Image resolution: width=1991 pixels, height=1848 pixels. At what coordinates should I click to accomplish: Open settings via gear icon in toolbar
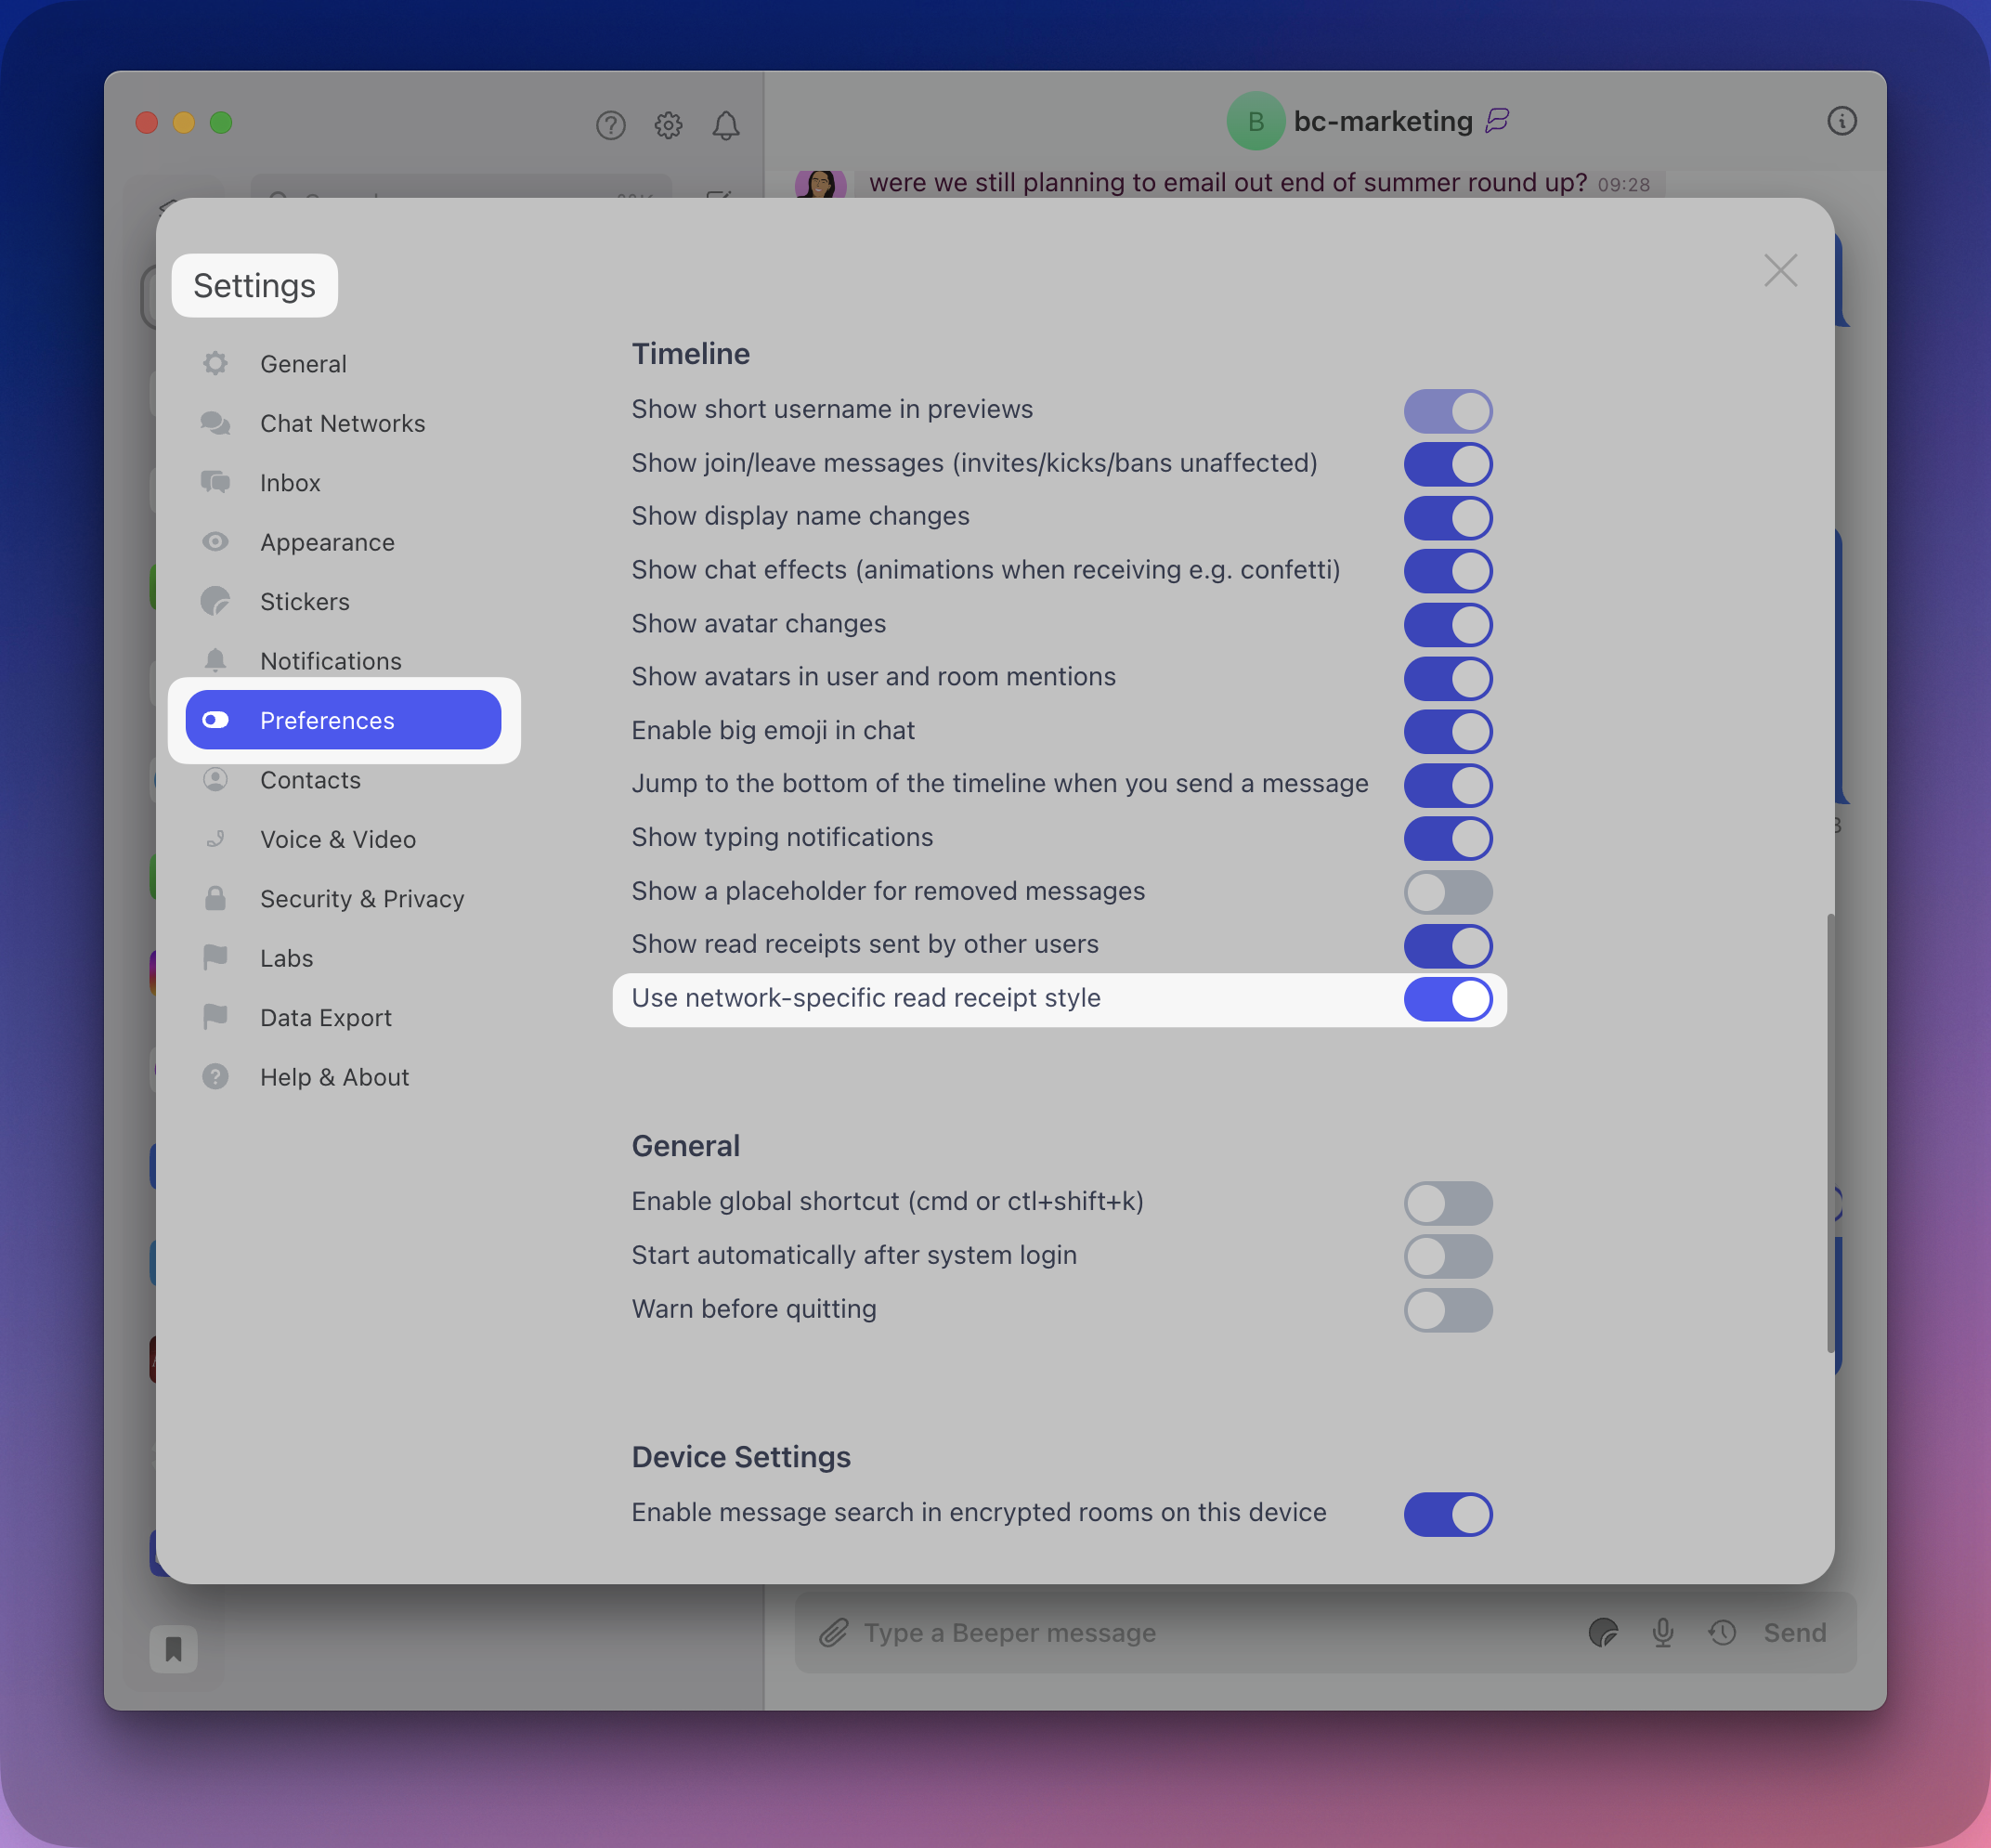tap(668, 125)
